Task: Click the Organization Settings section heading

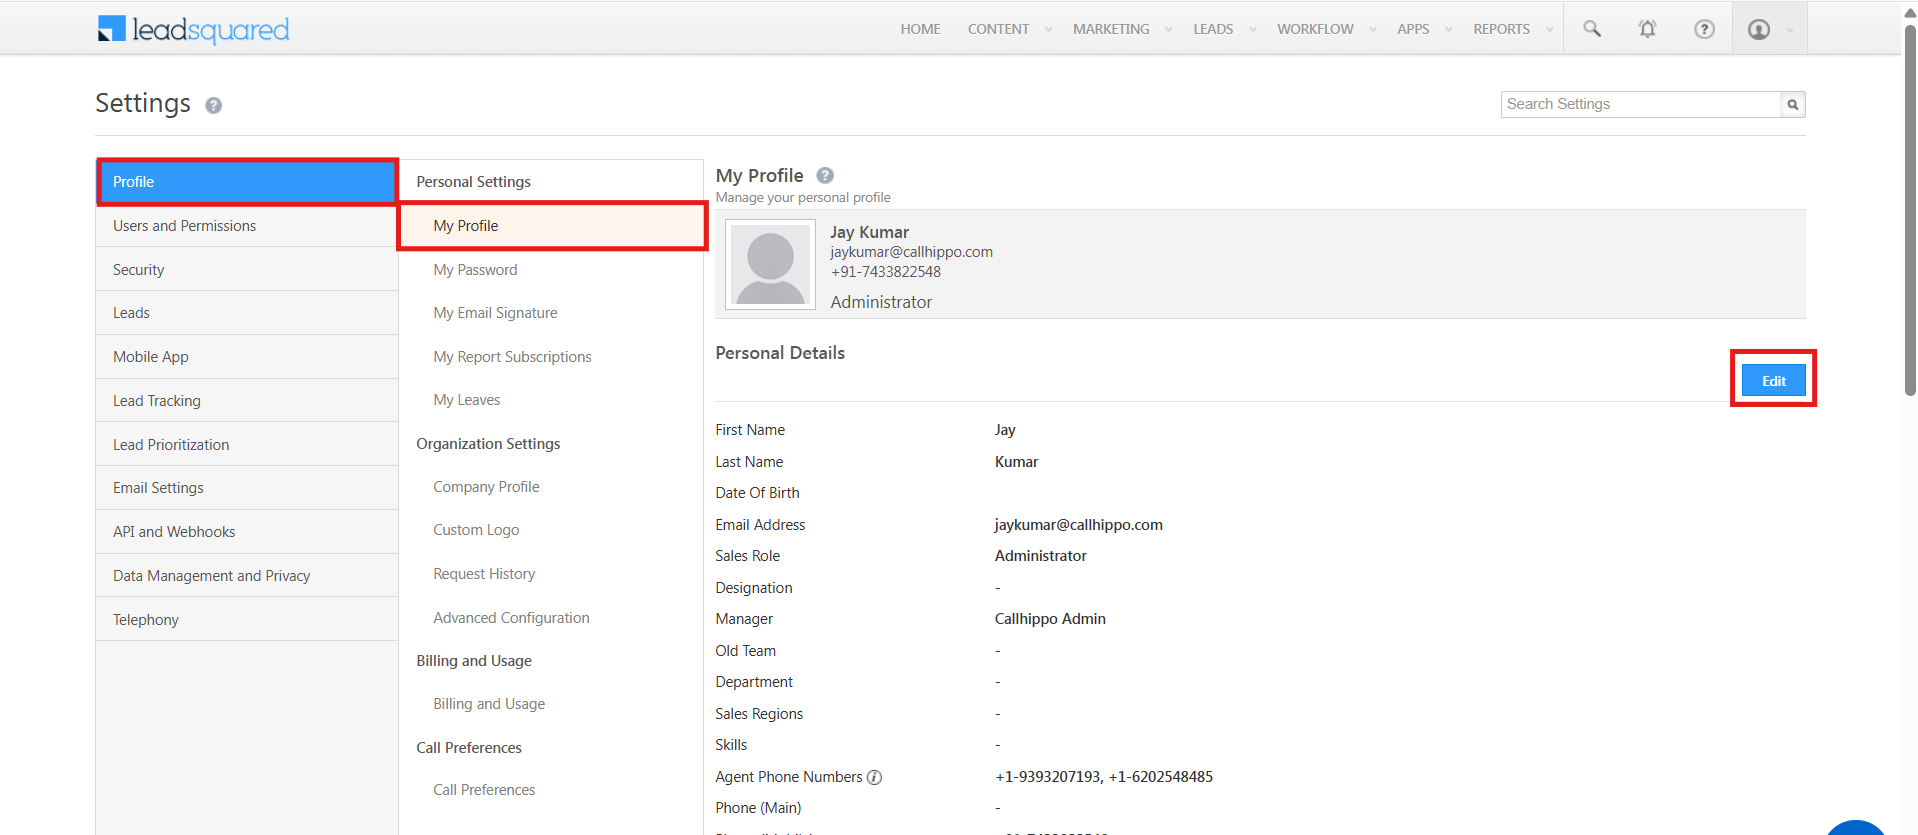Action: tap(488, 444)
